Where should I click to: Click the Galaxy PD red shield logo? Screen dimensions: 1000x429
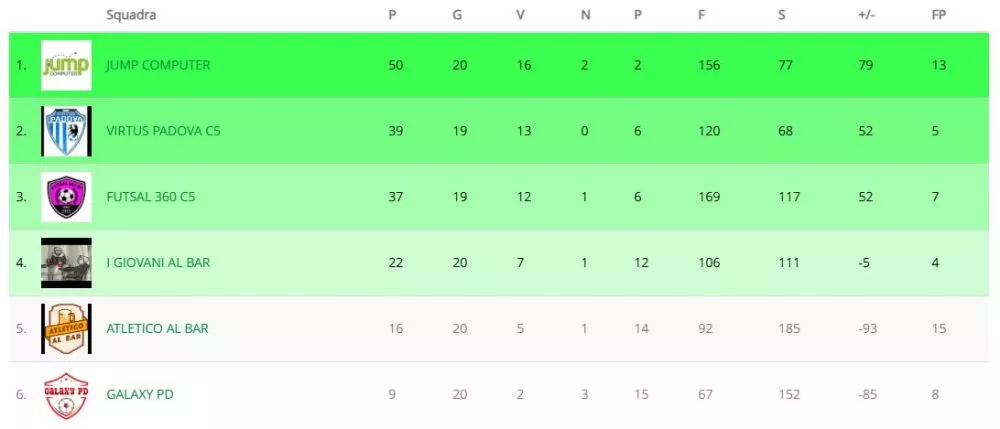[x=66, y=395]
